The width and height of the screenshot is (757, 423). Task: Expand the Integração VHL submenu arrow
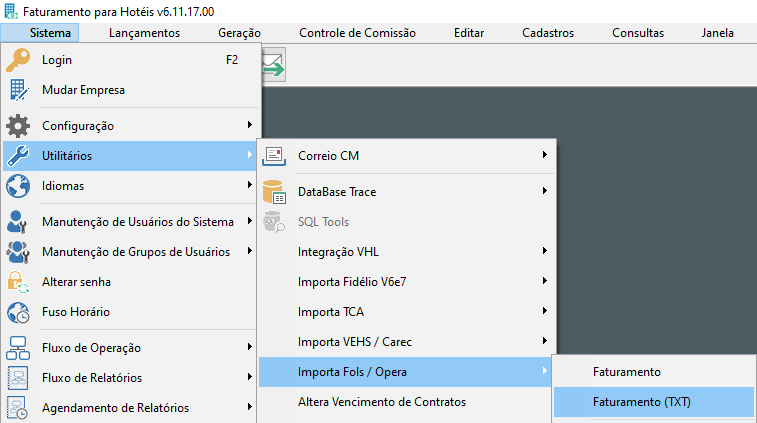coord(545,251)
